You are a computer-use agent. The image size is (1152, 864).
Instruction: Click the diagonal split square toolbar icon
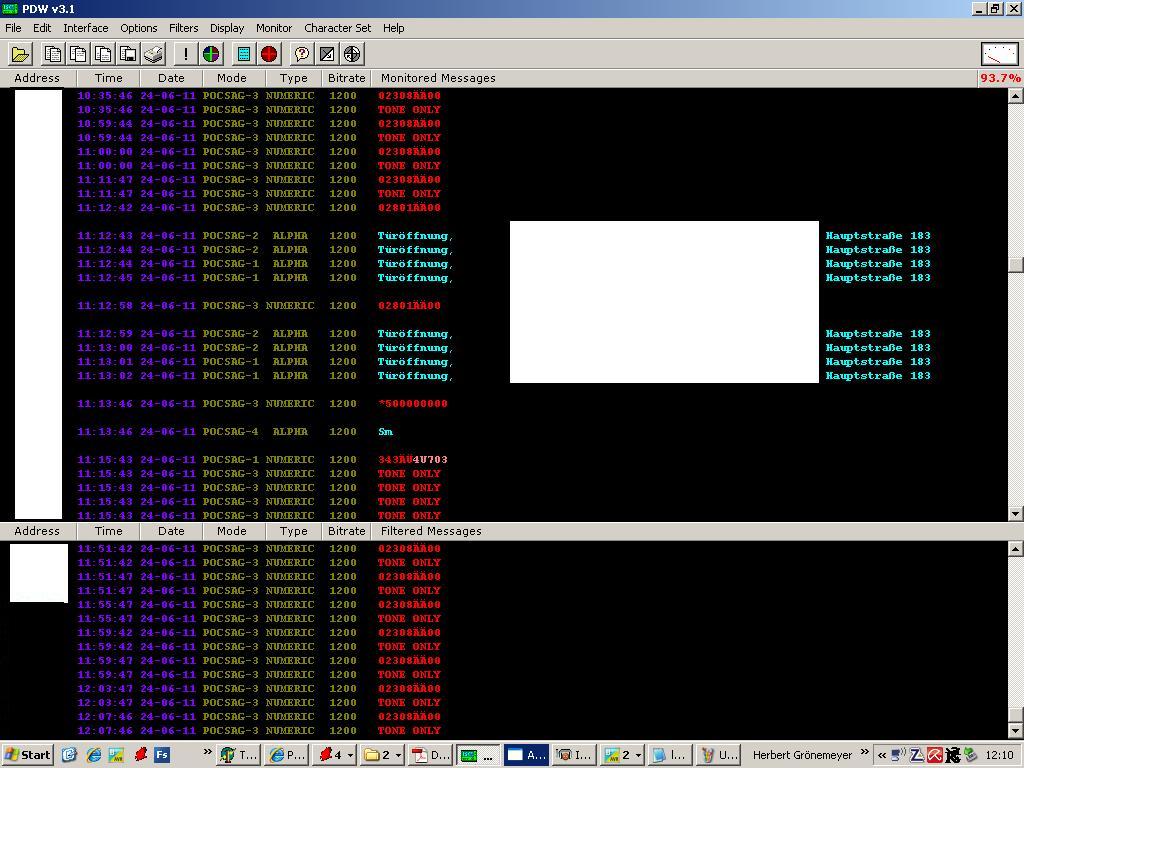[327, 54]
